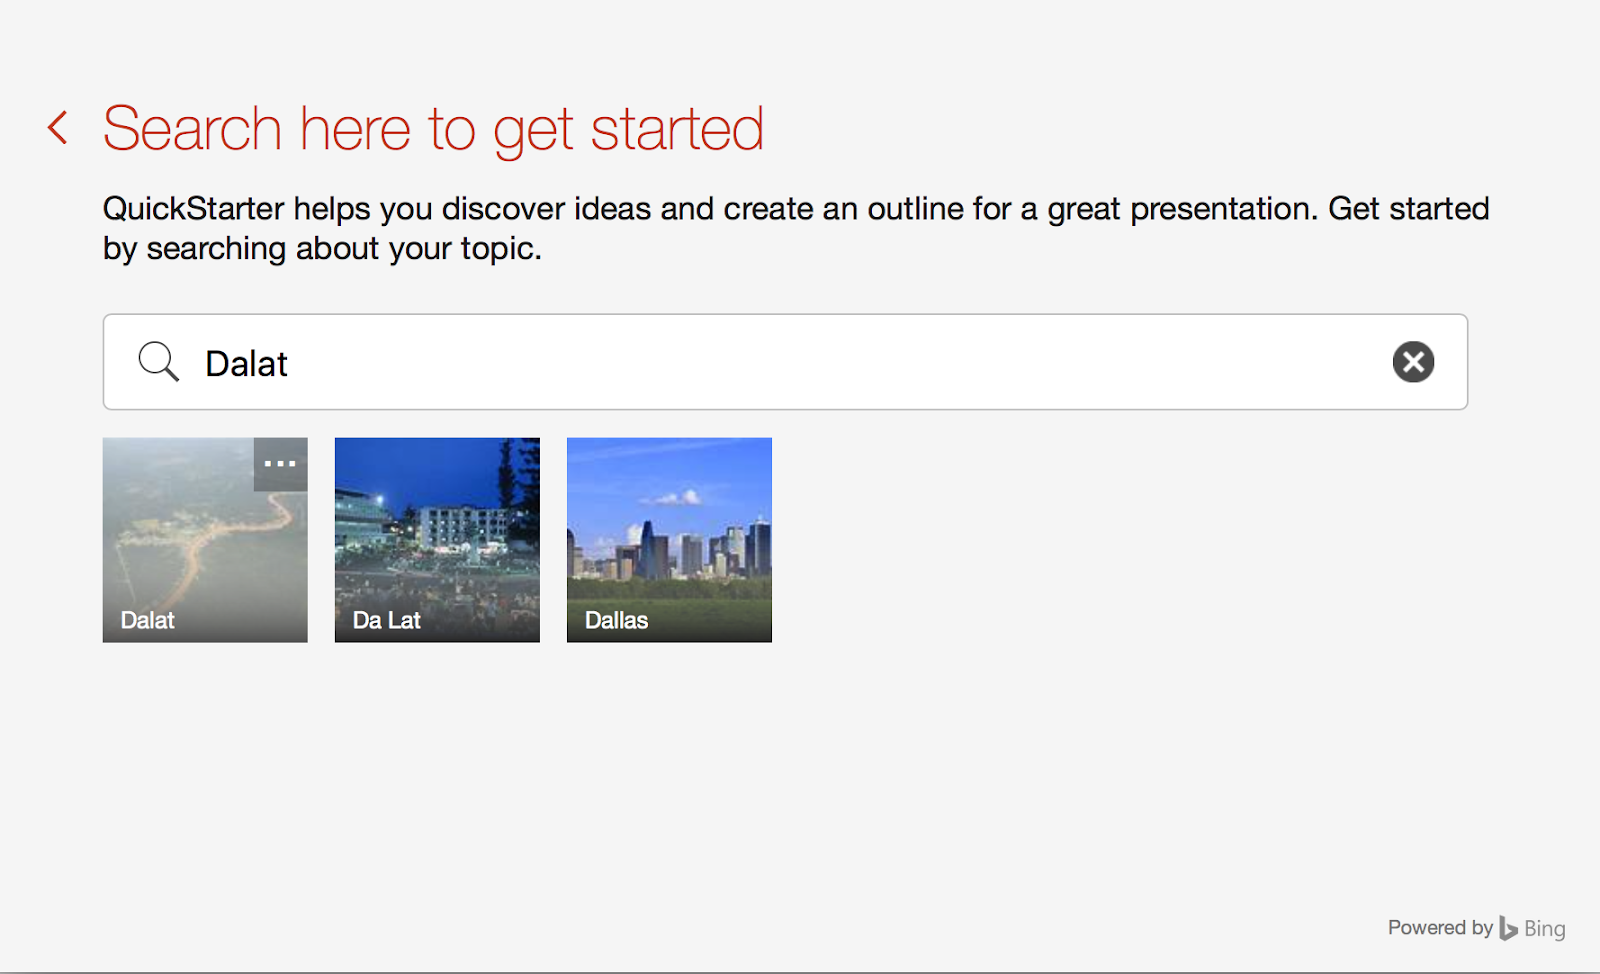Click empty middle area of search box
This screenshot has height=974, width=1600.
coord(800,362)
